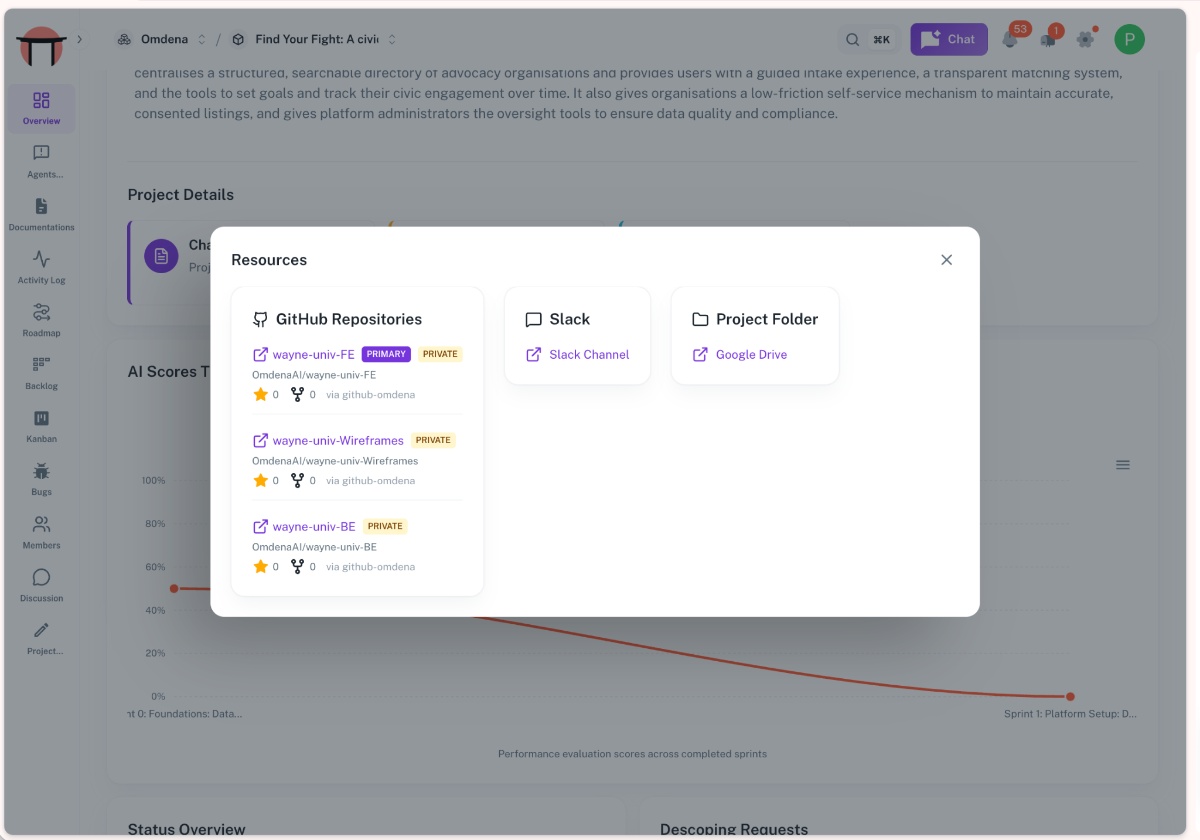
Task: Open the chart hamburger menu
Action: pyautogui.click(x=1123, y=465)
